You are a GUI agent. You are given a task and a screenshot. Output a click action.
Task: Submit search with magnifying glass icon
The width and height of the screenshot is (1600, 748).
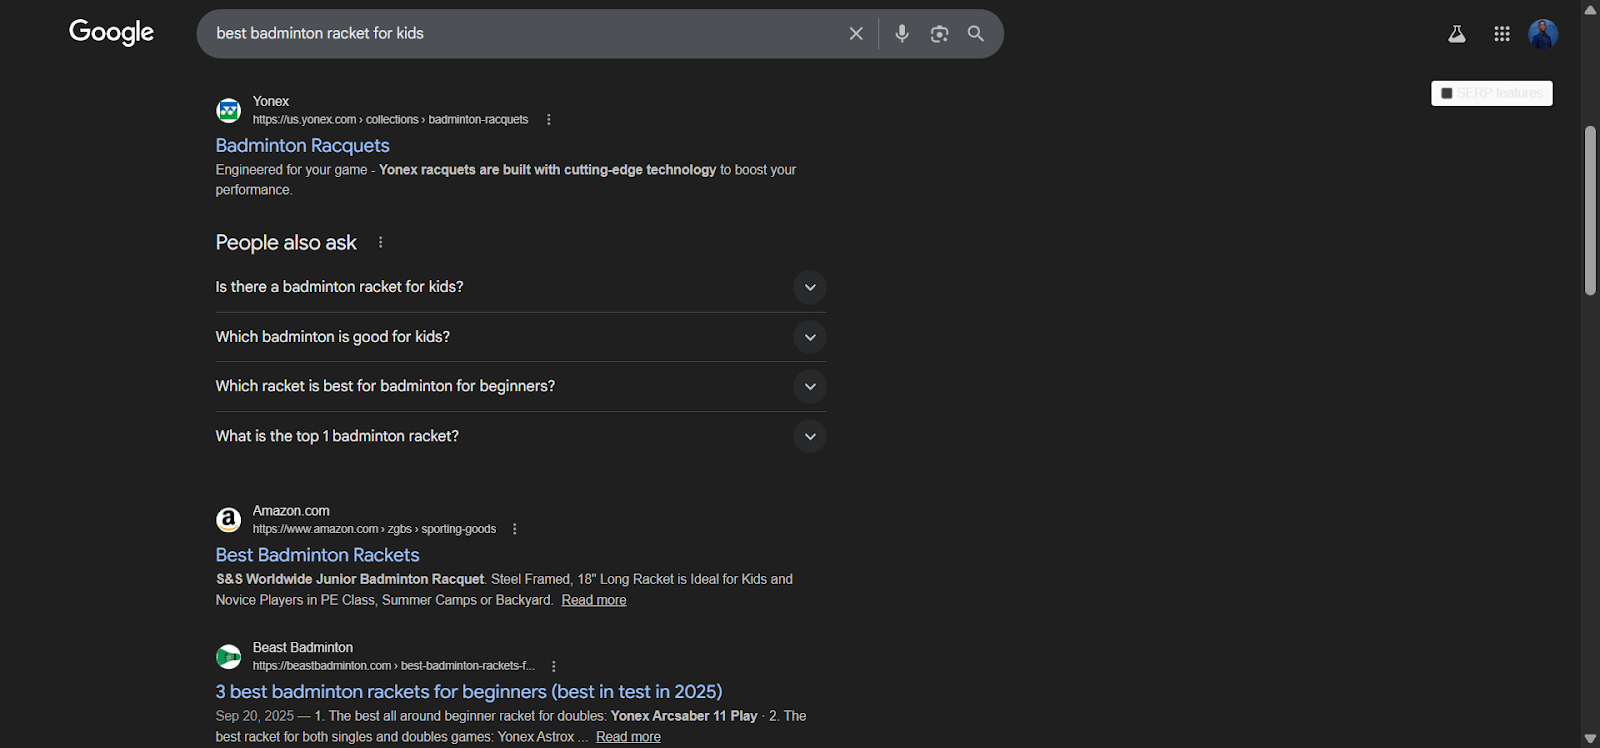976,34
